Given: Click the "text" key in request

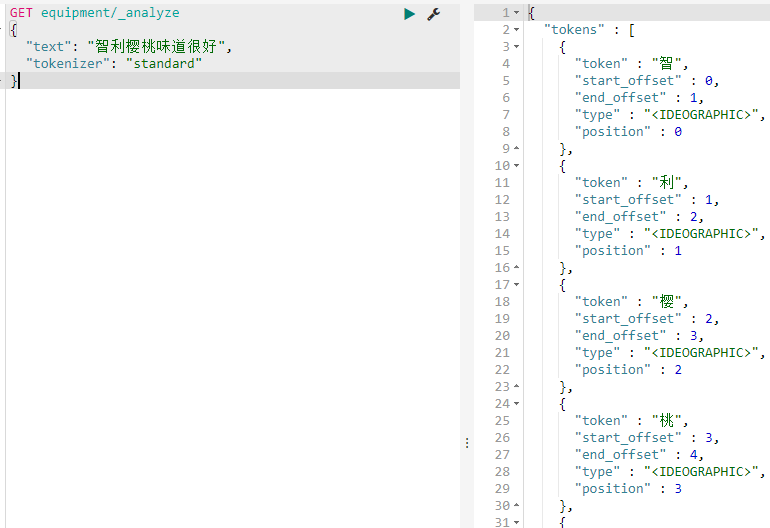Looking at the screenshot, I should coord(49,47).
